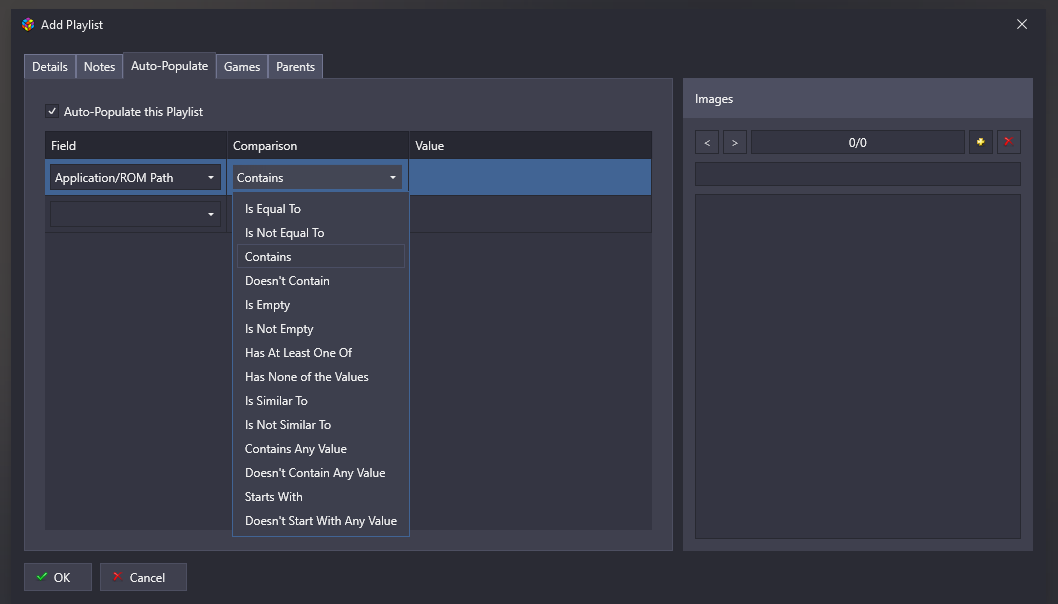The width and height of the screenshot is (1058, 604).
Task: Select 'Doesn't Contain' from the list
Action: coord(287,281)
